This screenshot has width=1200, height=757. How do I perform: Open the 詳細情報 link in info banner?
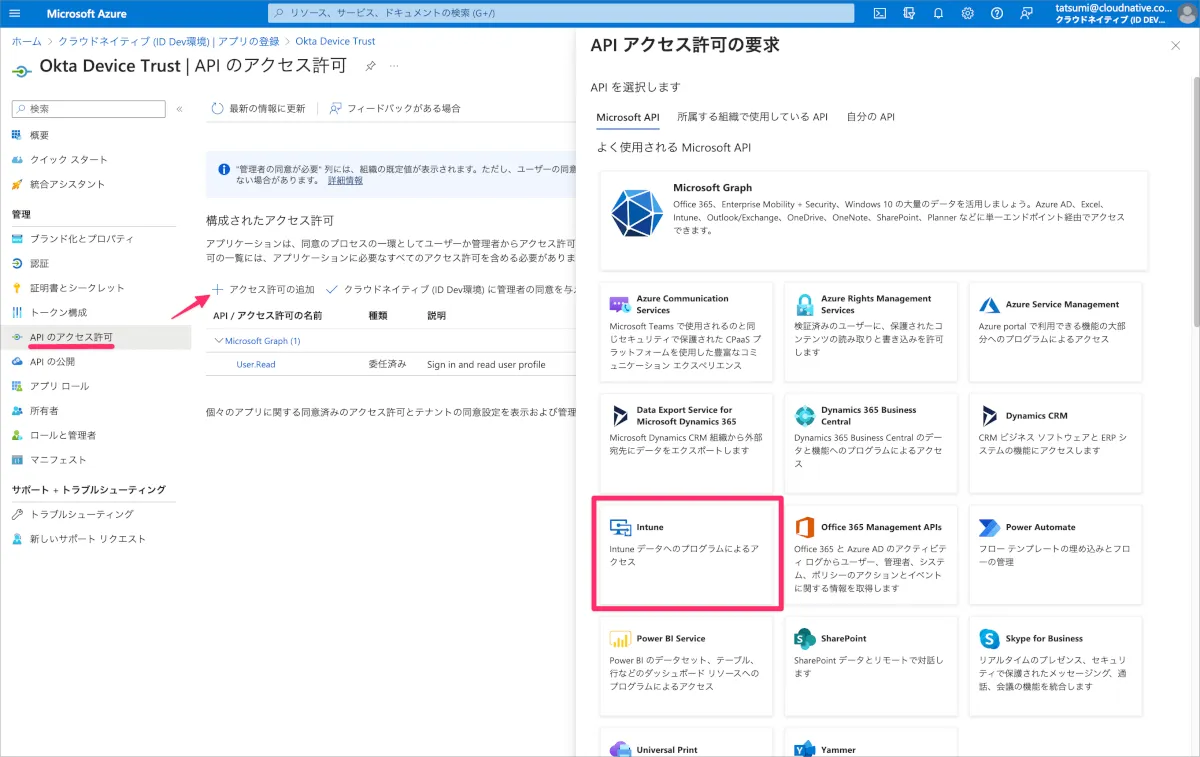(x=345, y=181)
